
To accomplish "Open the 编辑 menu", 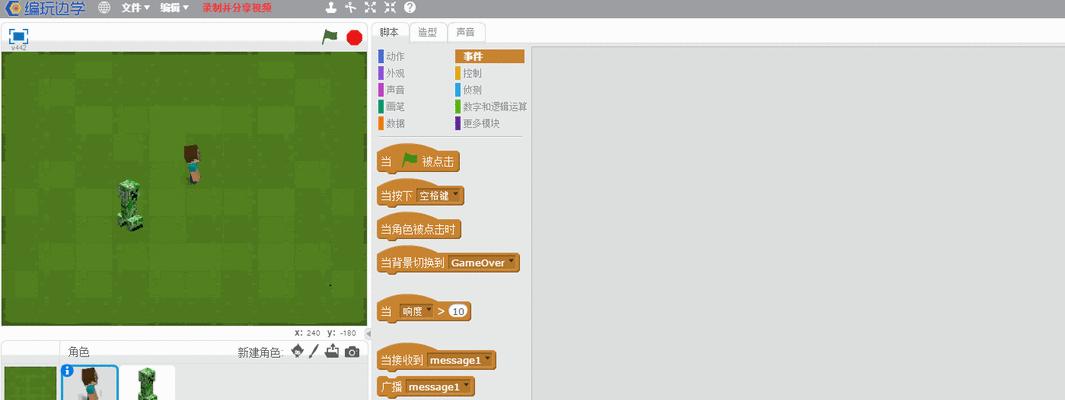I will click(175, 8).
